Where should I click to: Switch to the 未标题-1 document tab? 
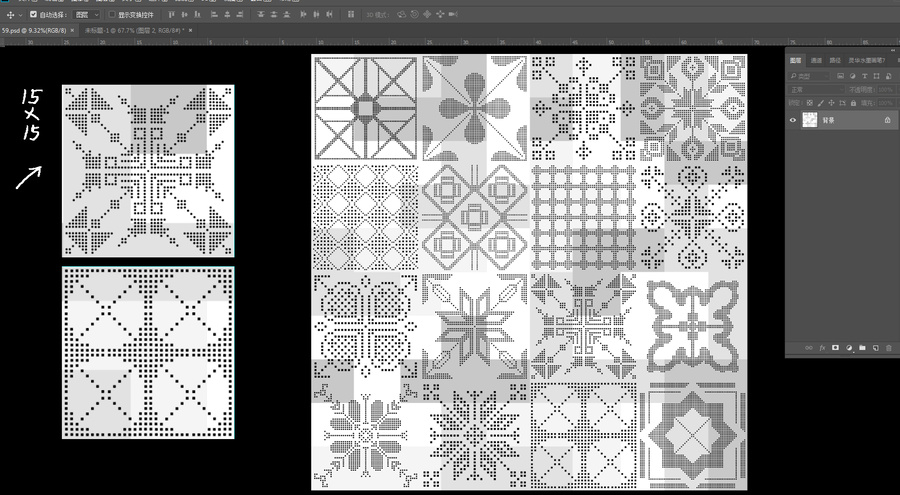click(x=135, y=30)
